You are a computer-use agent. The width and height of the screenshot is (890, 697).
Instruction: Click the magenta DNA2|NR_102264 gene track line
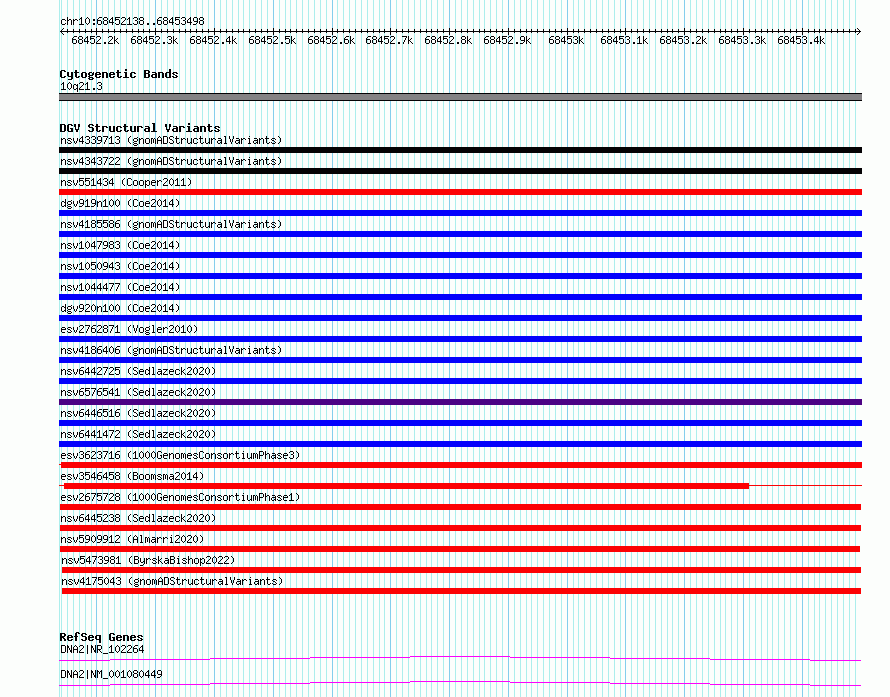pos(460,658)
